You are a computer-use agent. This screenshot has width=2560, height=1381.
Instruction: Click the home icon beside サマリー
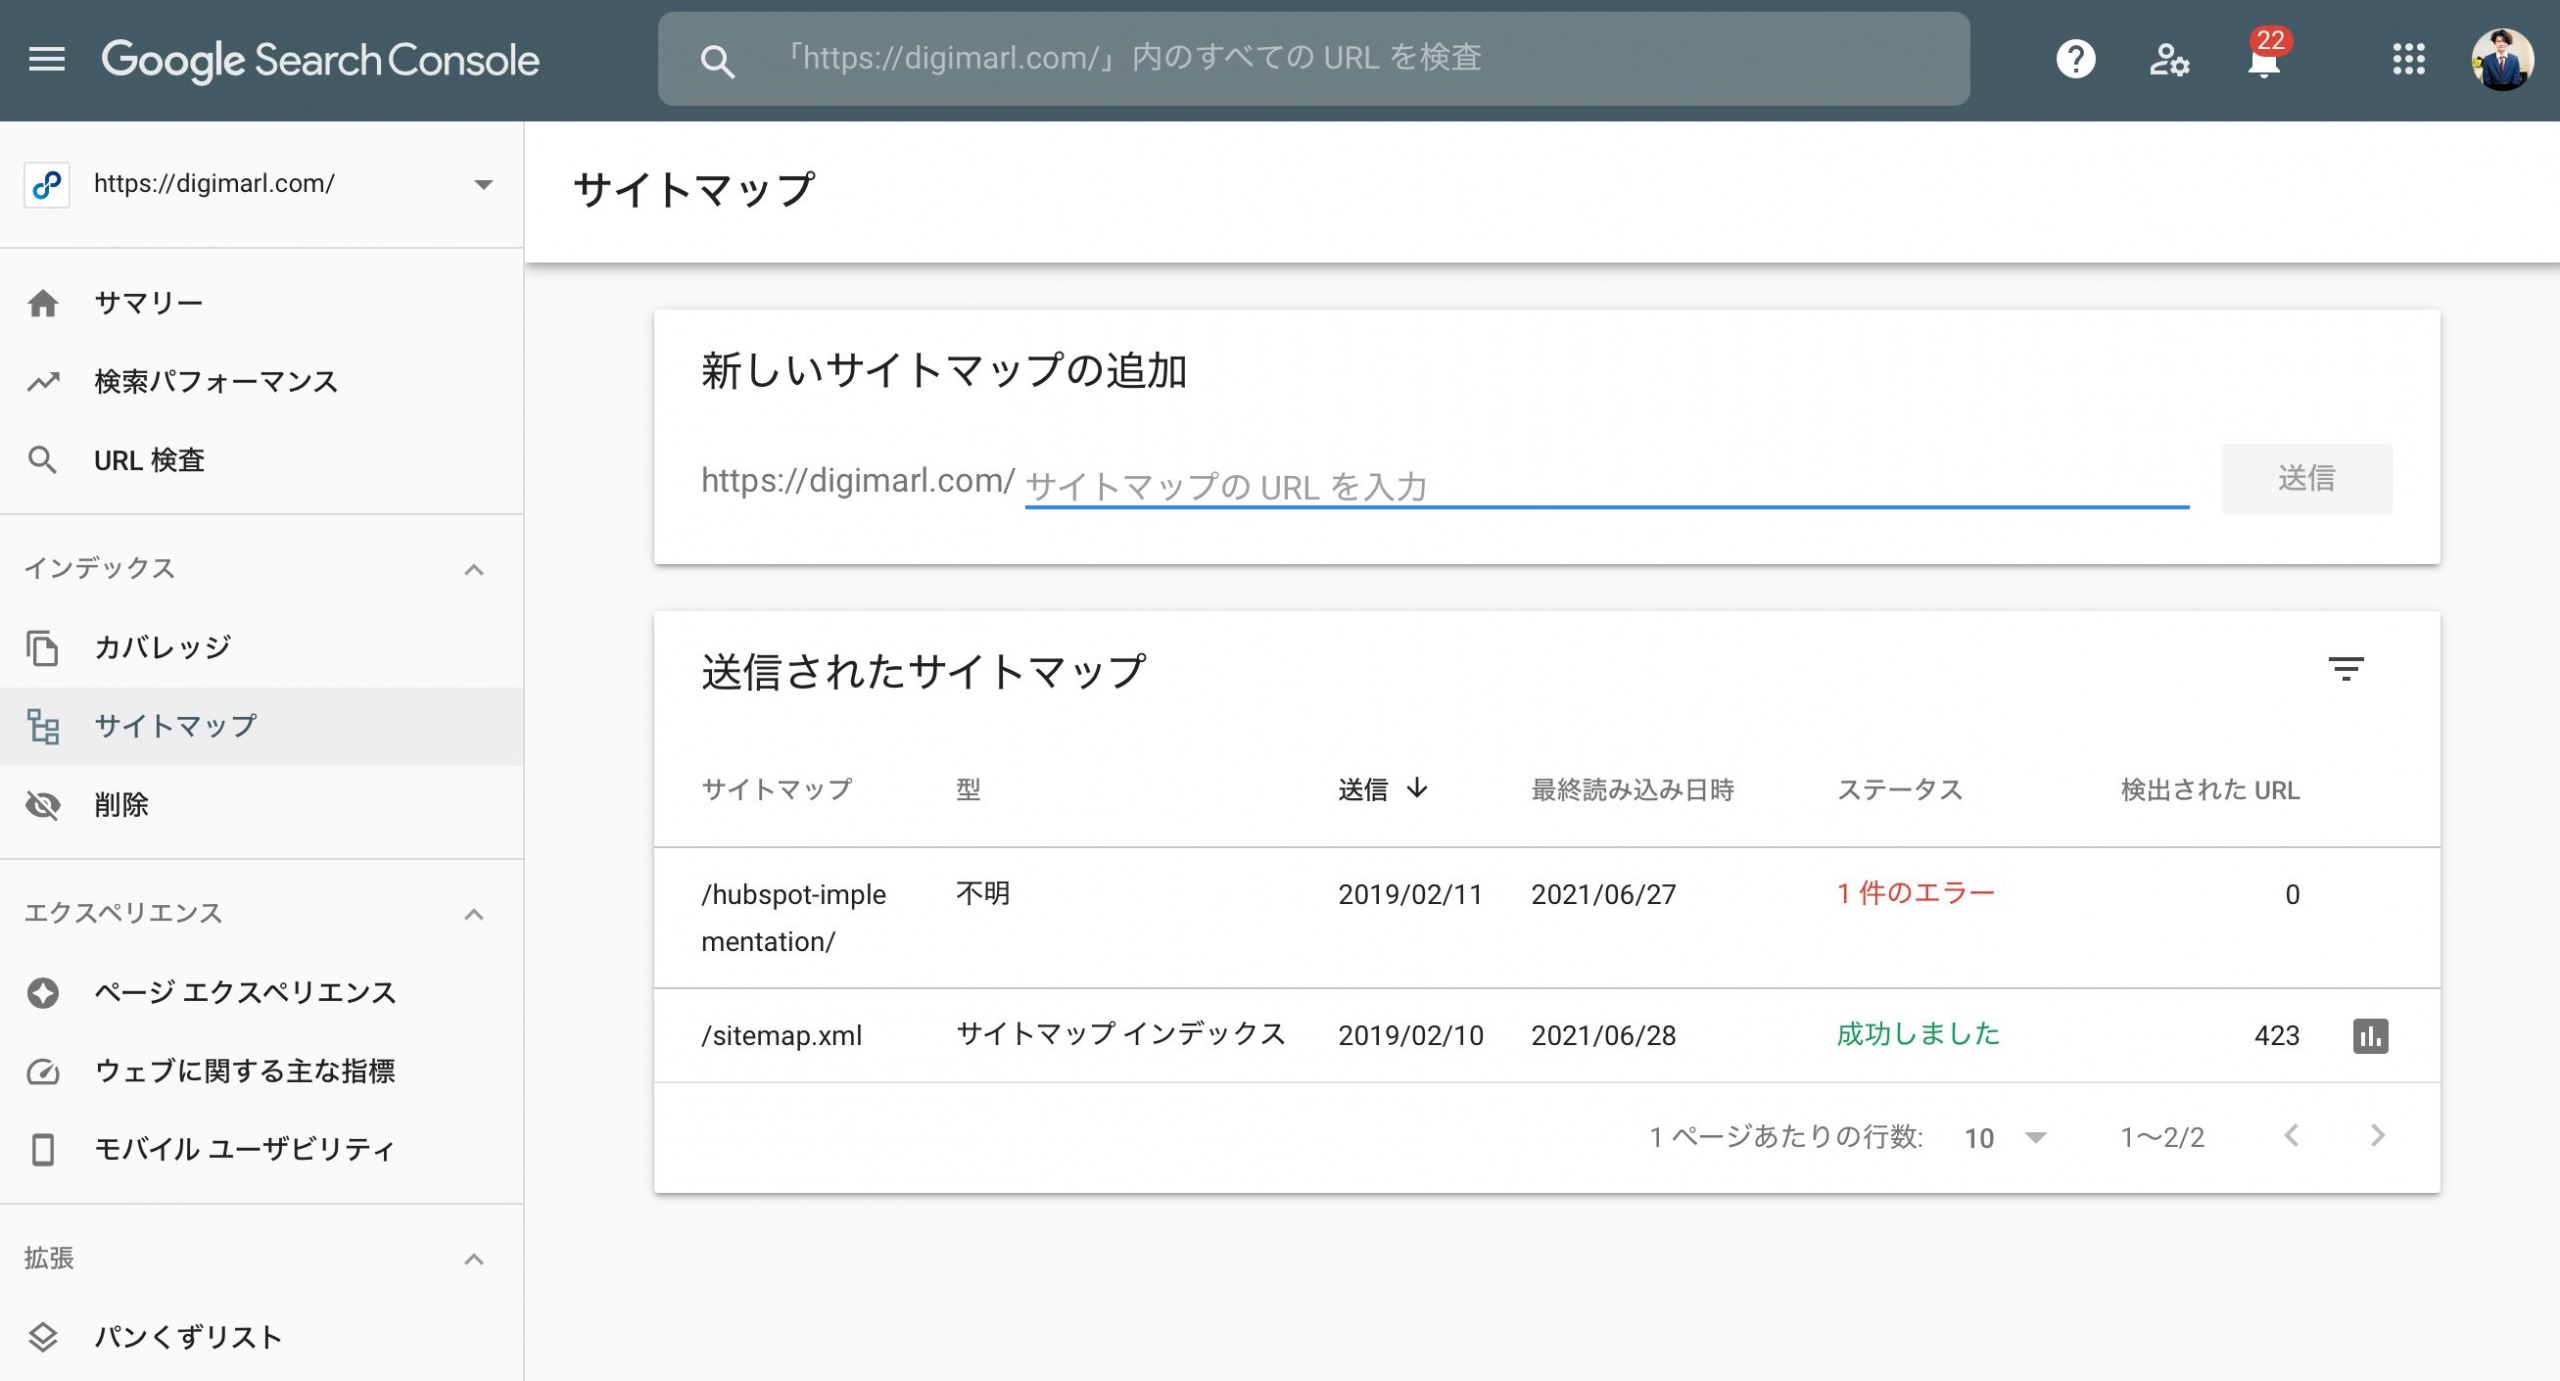tap(43, 303)
